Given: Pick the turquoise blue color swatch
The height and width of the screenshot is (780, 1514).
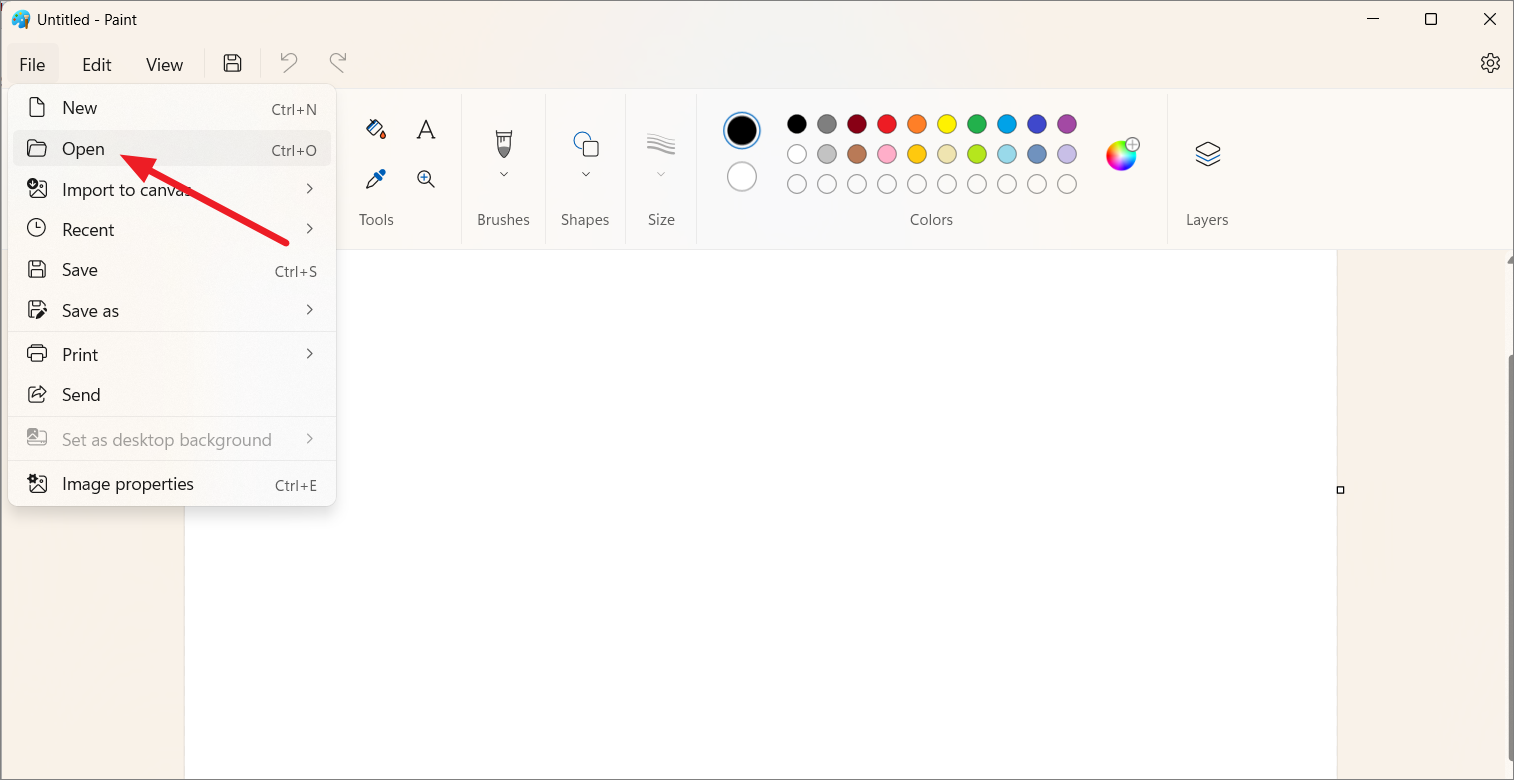Looking at the screenshot, I should (x=1007, y=124).
